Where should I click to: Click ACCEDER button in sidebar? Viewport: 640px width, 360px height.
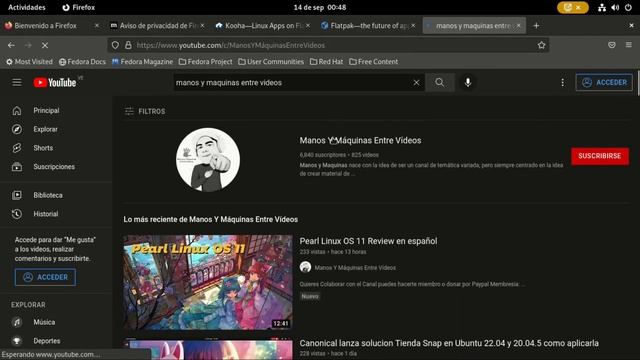[45, 277]
